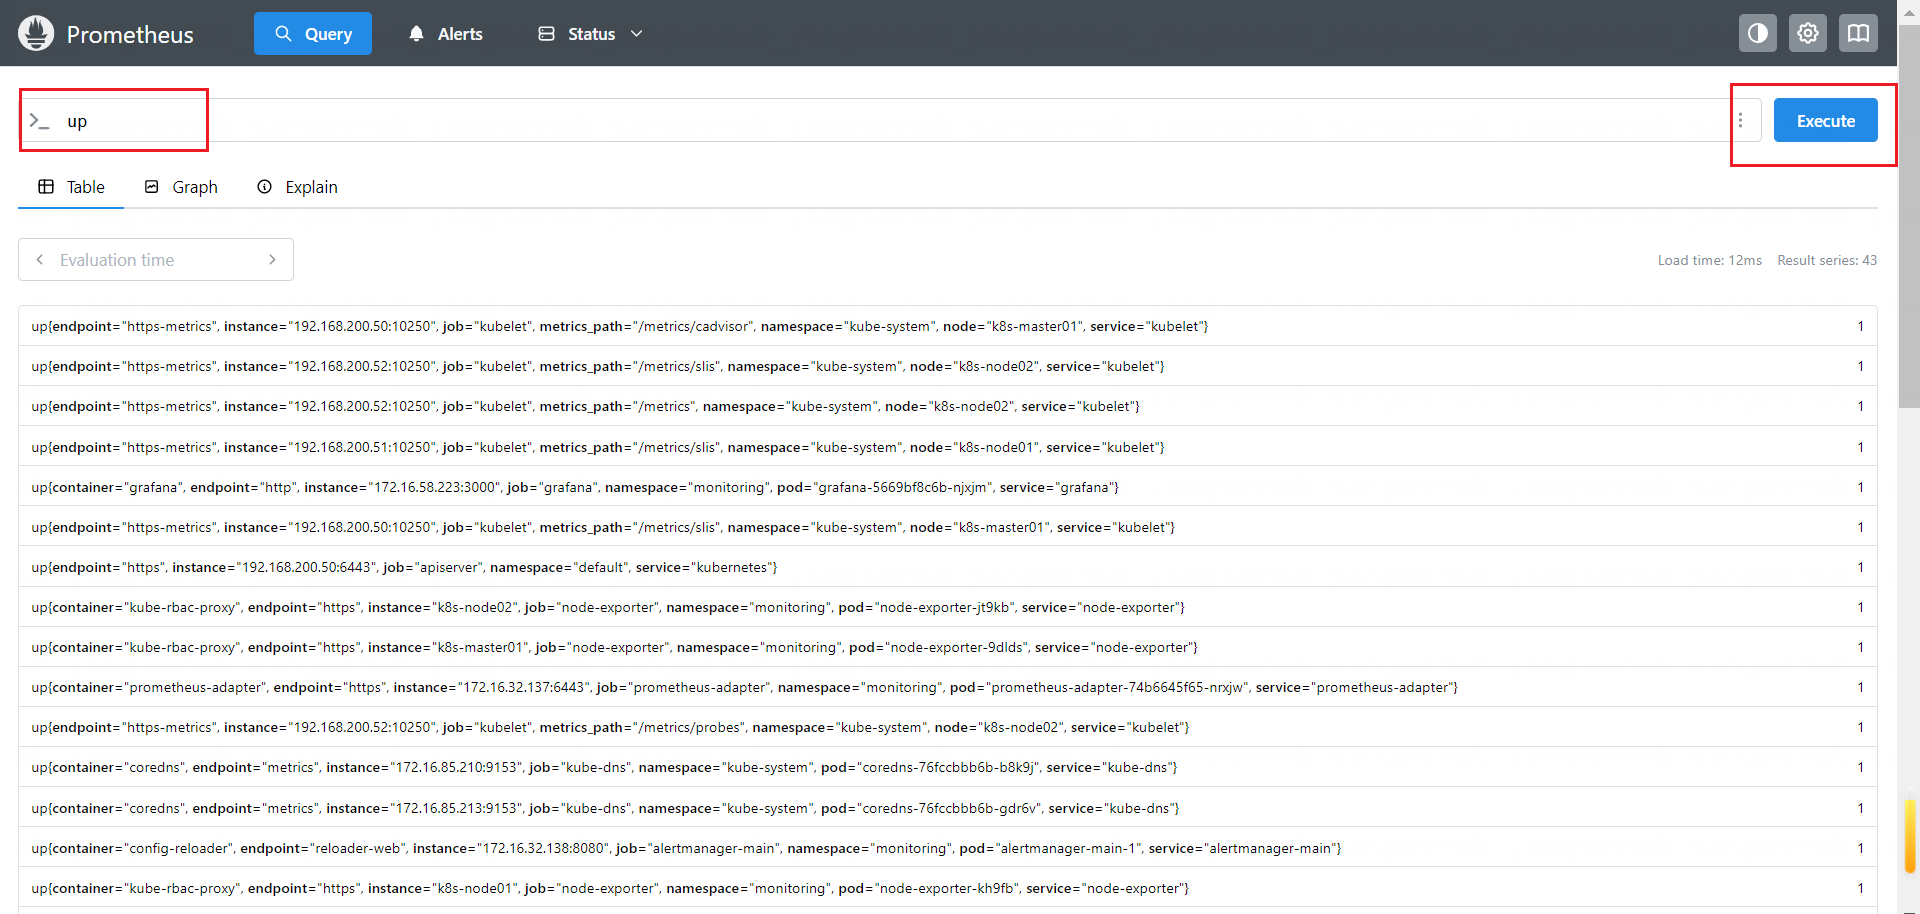Step evaluation time forward with right chevron
Viewport: 1920px width, 914px height.
point(272,260)
